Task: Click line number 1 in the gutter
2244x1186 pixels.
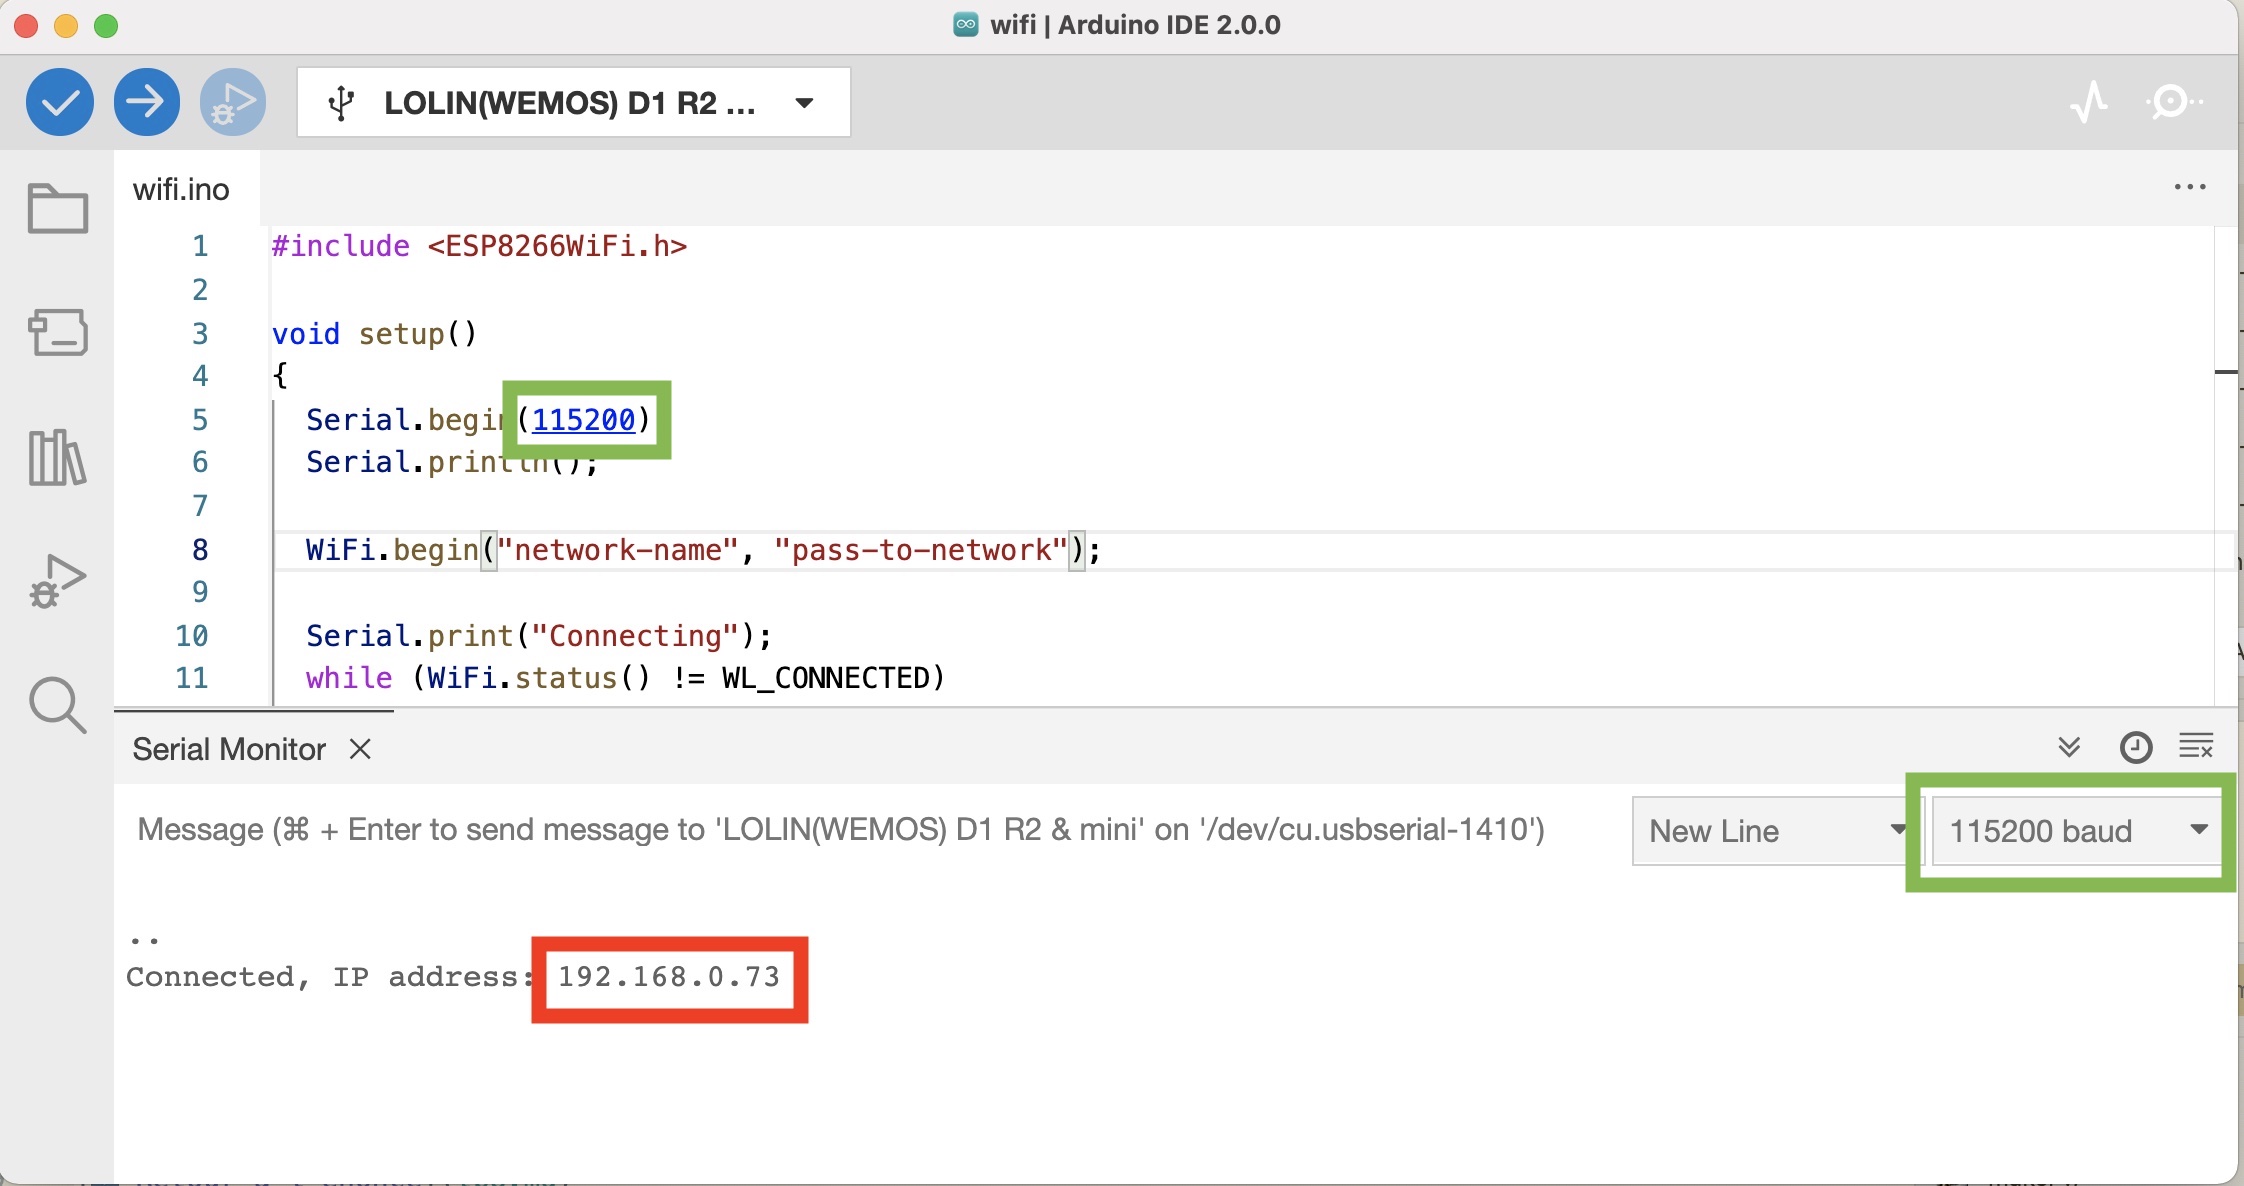Action: pyautogui.click(x=200, y=246)
